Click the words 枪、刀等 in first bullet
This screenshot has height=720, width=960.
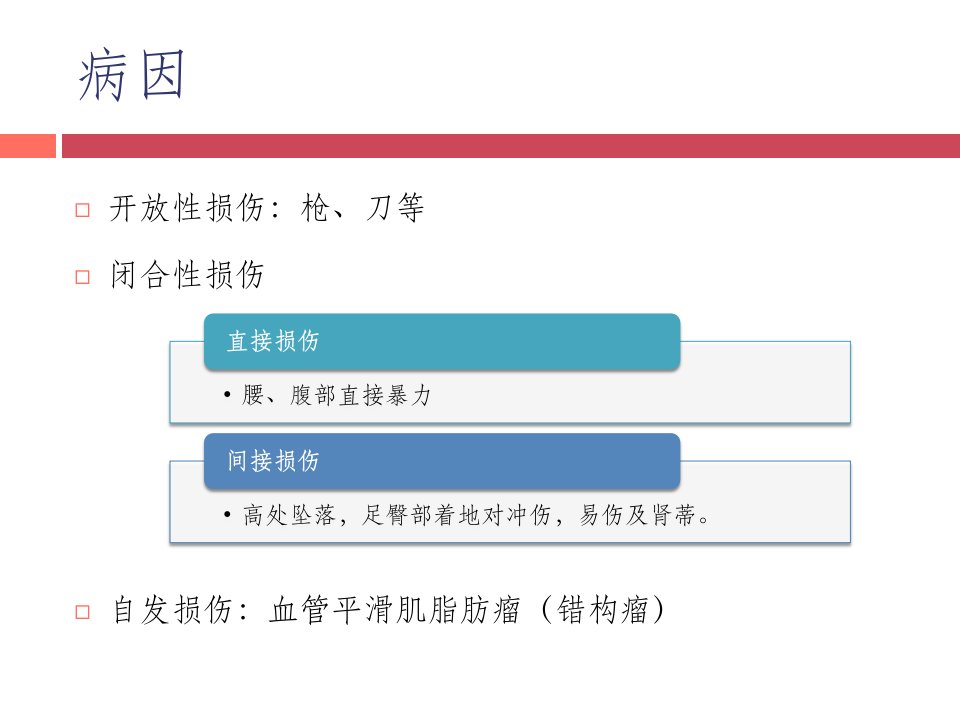(x=362, y=208)
